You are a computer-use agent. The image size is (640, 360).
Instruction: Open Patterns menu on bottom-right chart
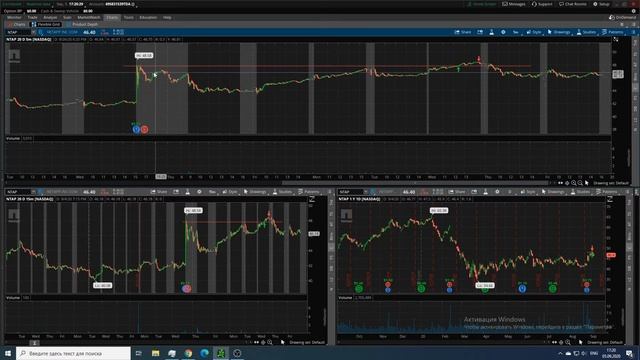tap(607, 192)
